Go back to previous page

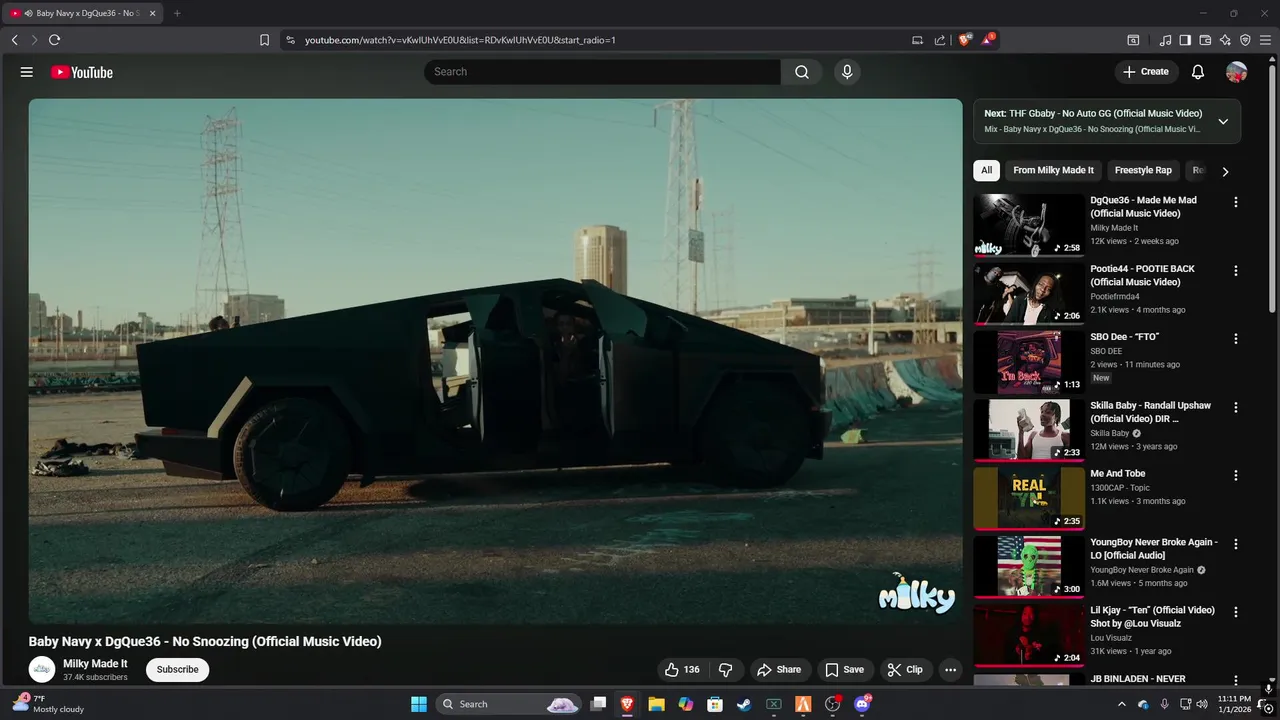[x=14, y=40]
